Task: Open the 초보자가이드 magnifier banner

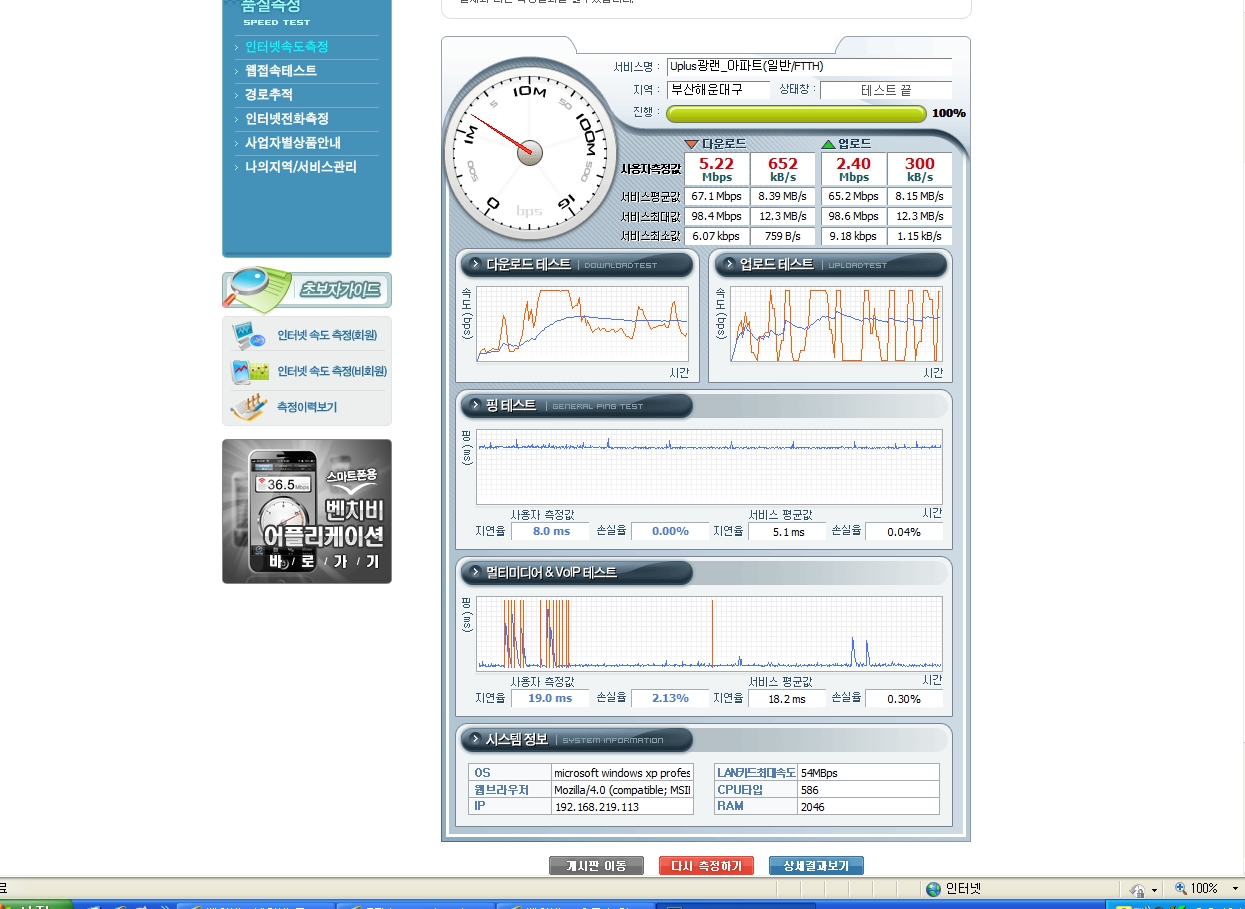Action: point(307,290)
